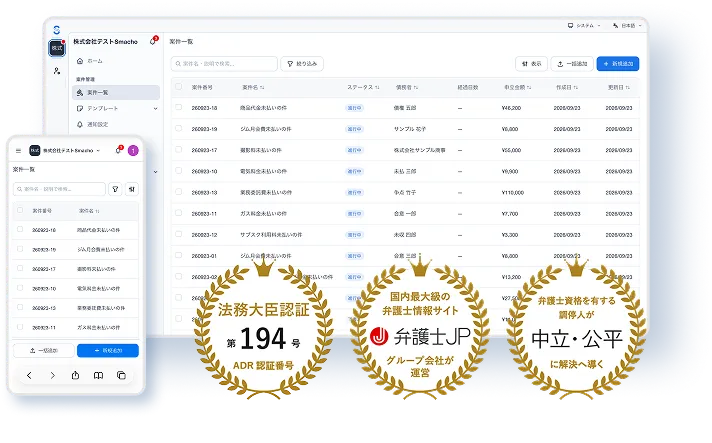Select the 株式 organization tile in desktop rail
Image resolution: width=712 pixels, height=443 pixels.
[x=57, y=48]
